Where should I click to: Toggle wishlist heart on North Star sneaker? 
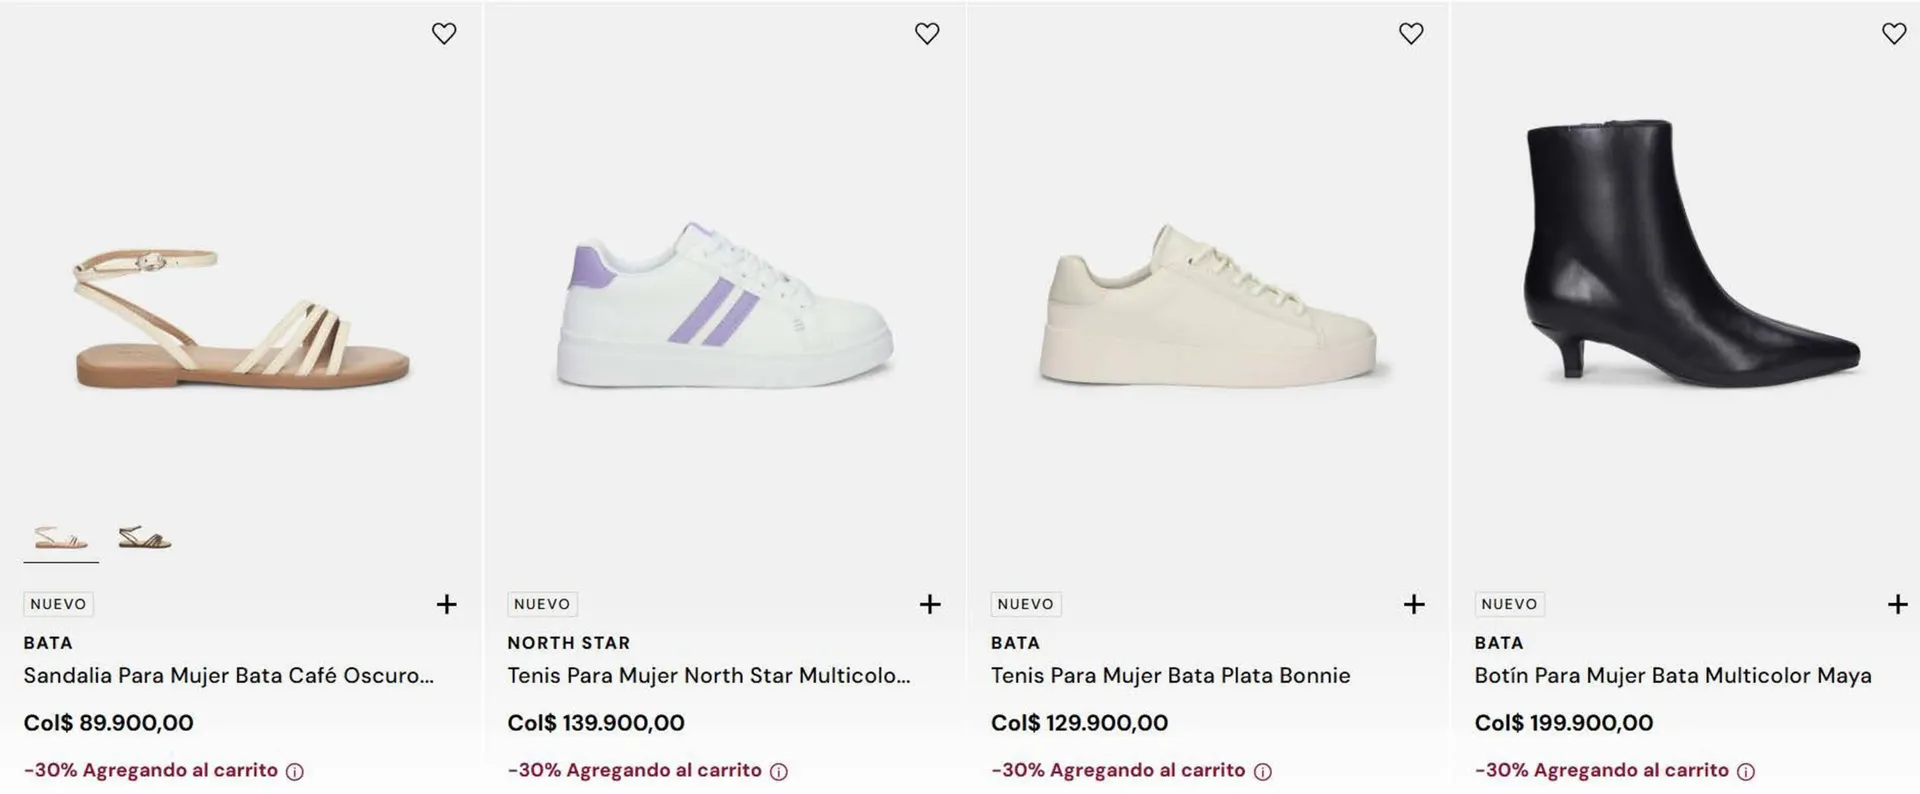[x=927, y=34]
